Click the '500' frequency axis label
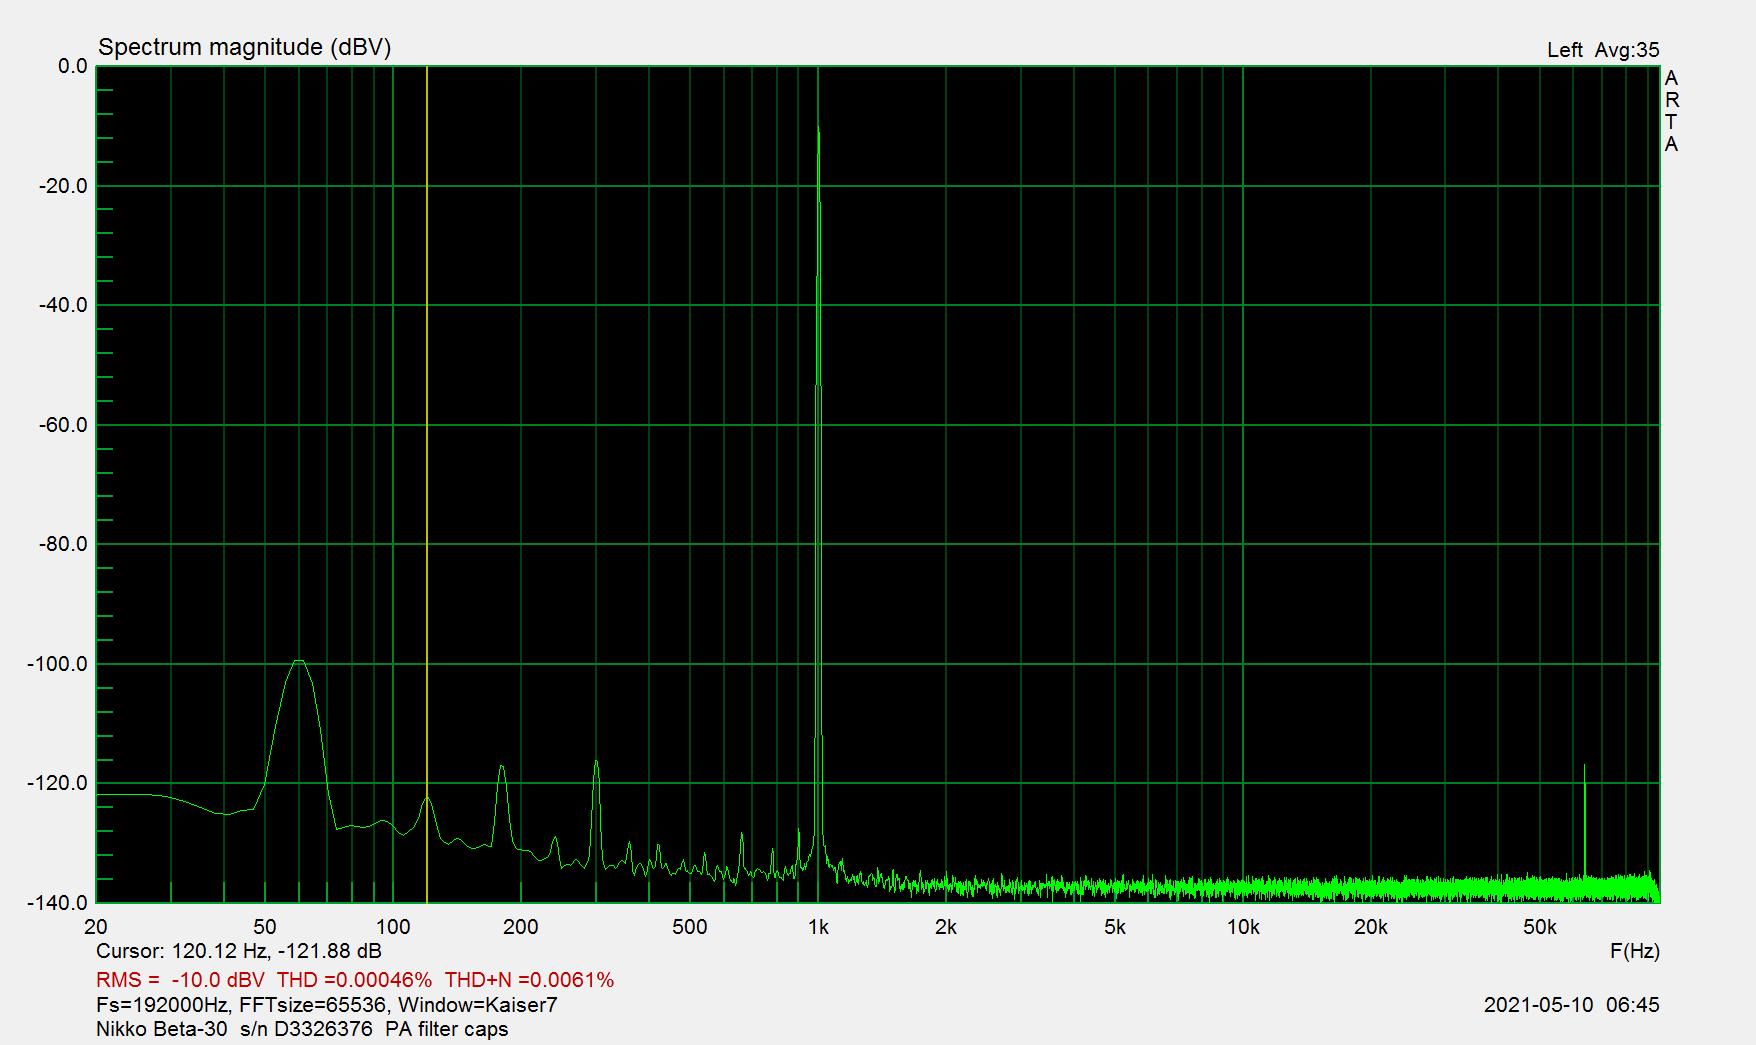The image size is (1756, 1045). (x=690, y=927)
